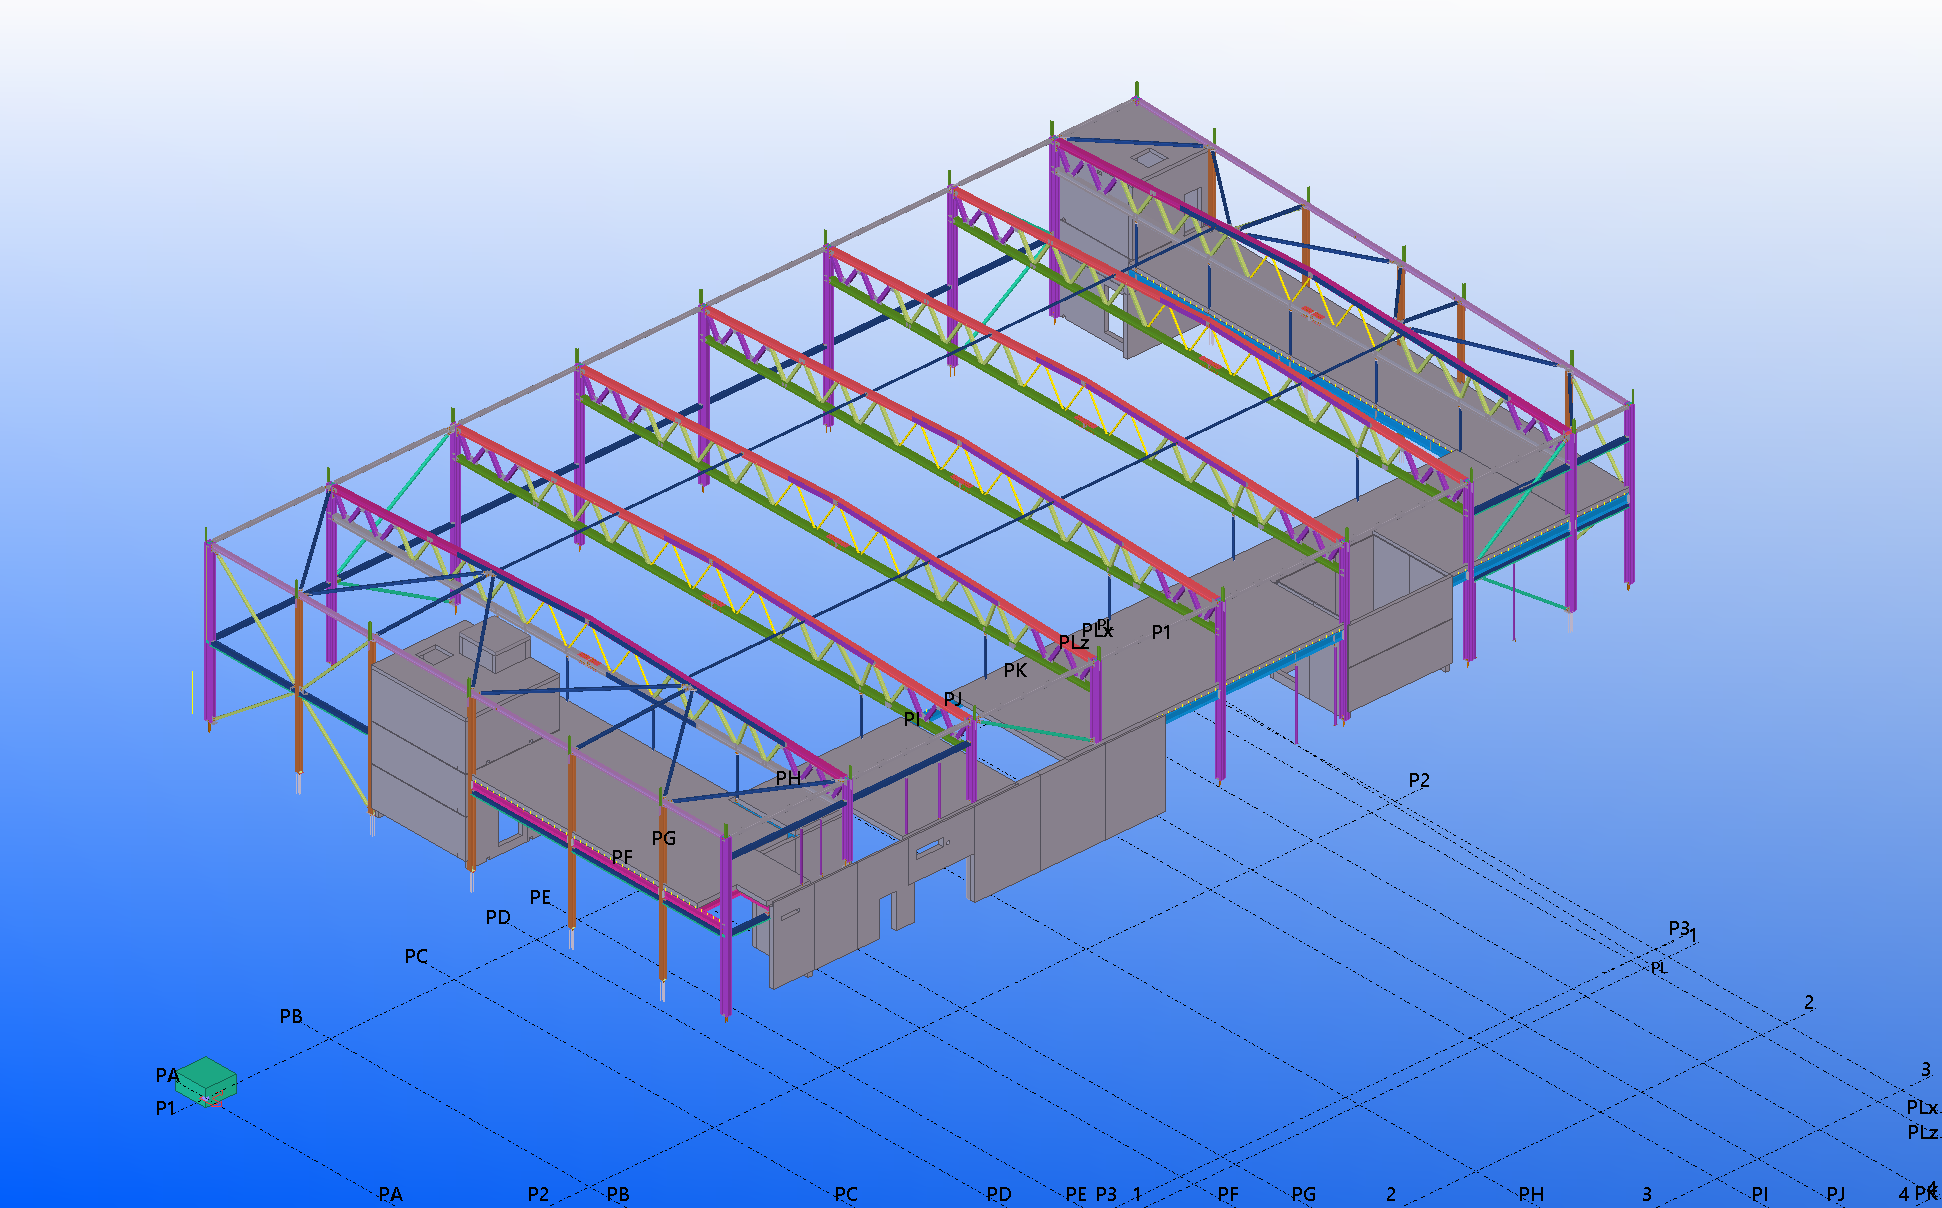Click the narrow slot opening in the front wall
This screenshot has height=1208, width=1942.
click(929, 849)
